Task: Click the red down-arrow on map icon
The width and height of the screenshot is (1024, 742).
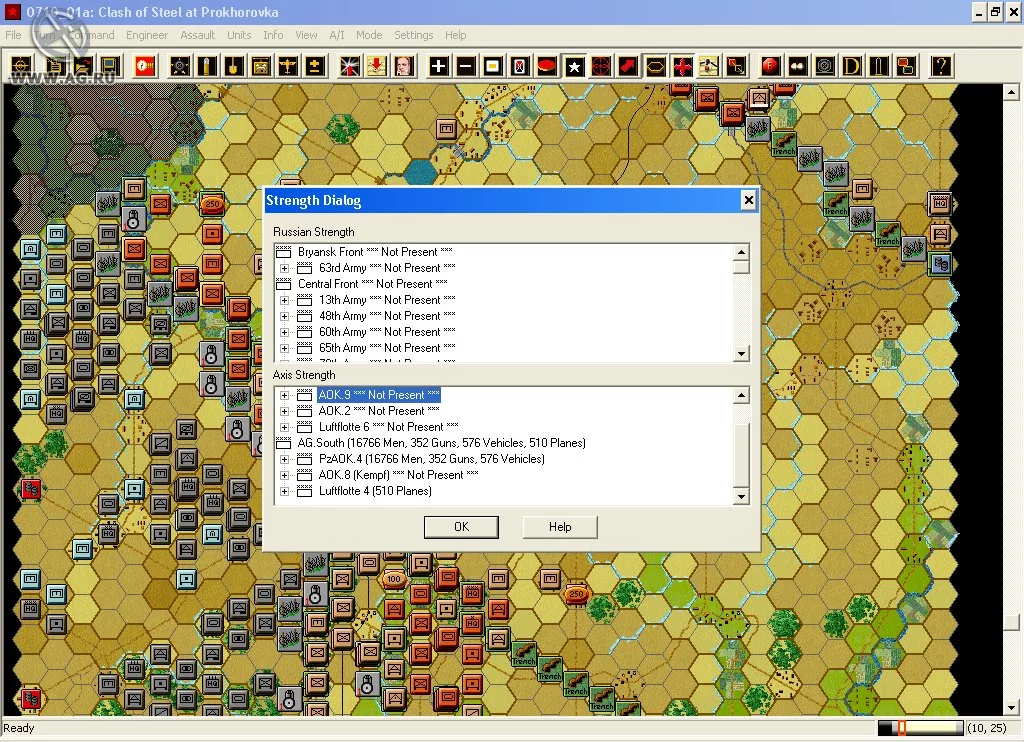Action: tap(377, 66)
